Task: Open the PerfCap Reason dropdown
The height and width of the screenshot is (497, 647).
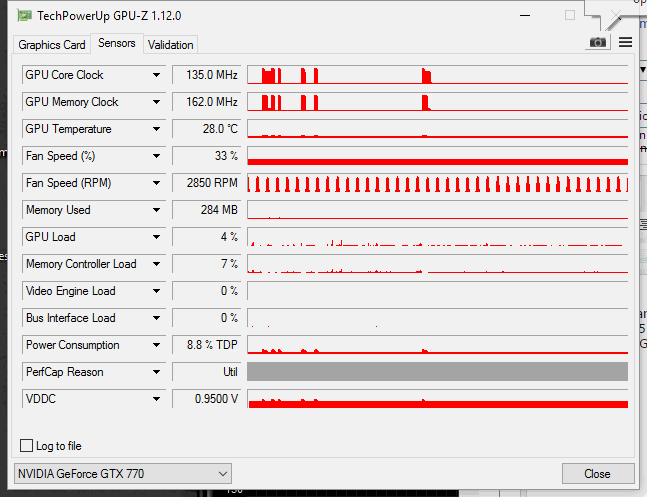Action: 156,372
